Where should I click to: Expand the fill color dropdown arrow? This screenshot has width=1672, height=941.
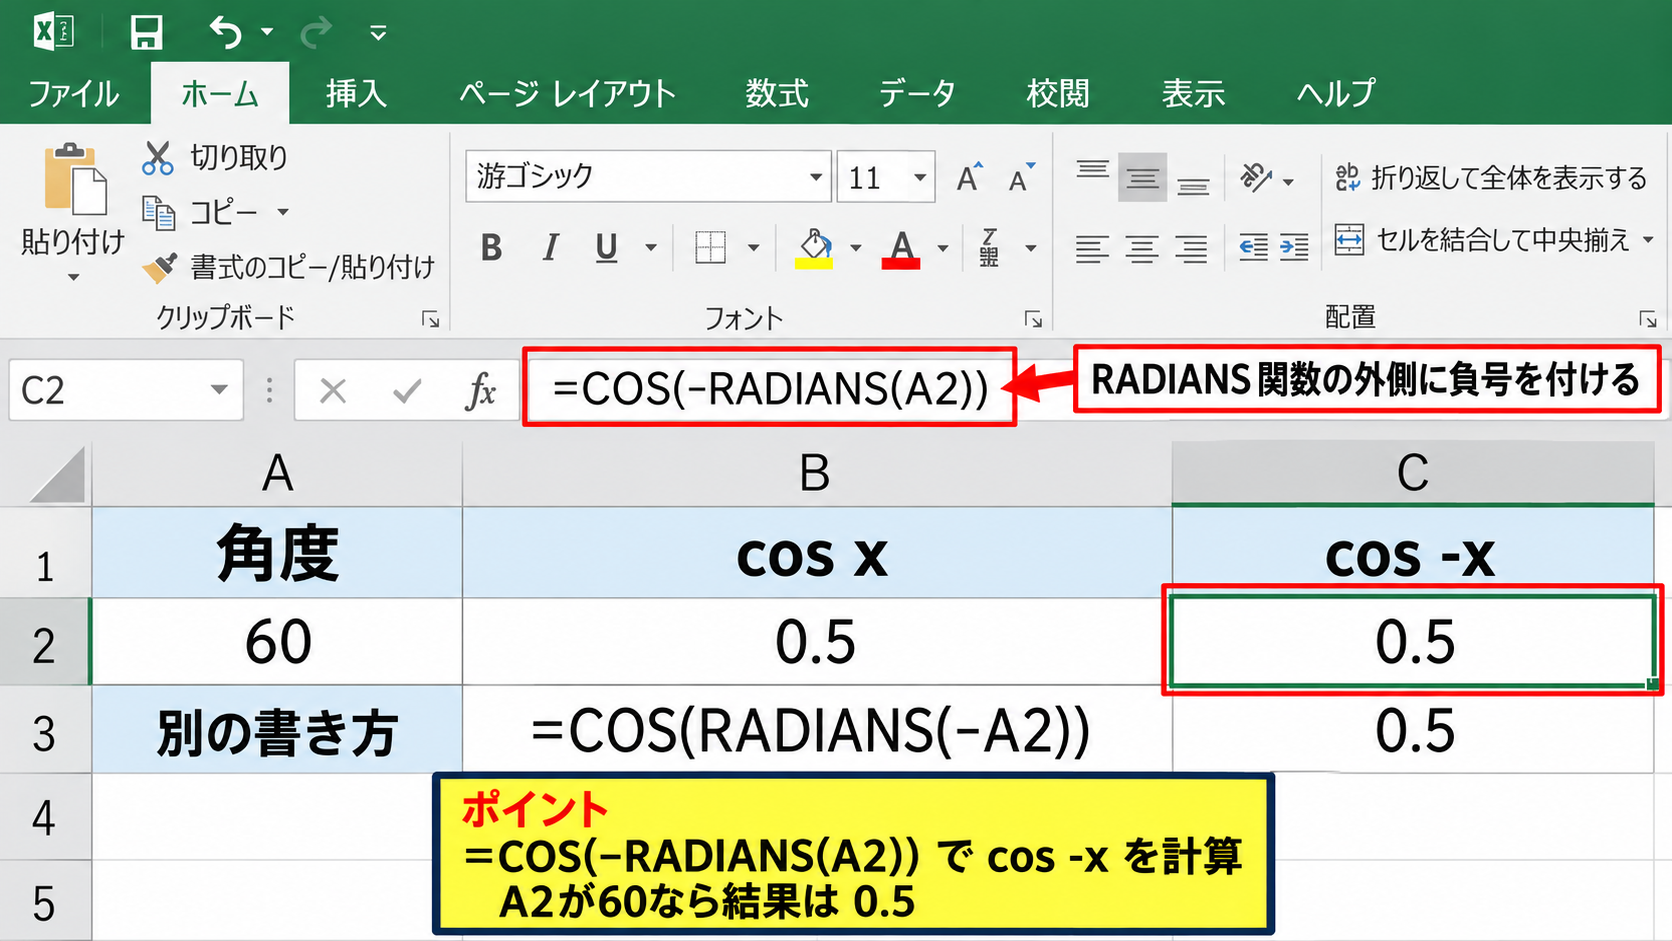[856, 247]
